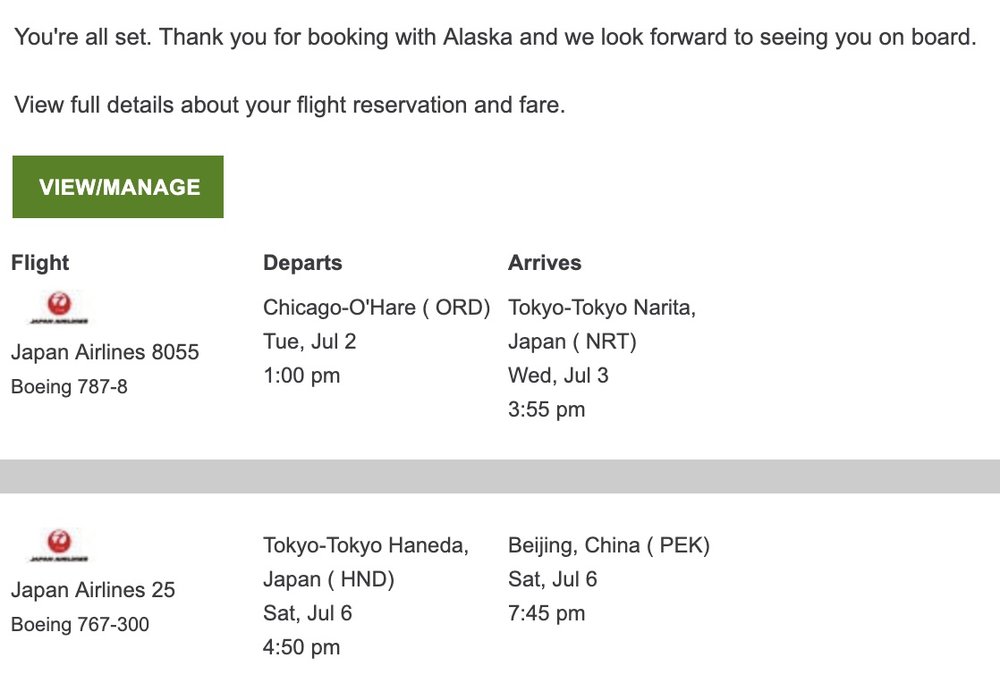Click the Japan Airlines logo for flight 25
The width and height of the screenshot is (1000, 683).
pyautogui.click(x=59, y=545)
